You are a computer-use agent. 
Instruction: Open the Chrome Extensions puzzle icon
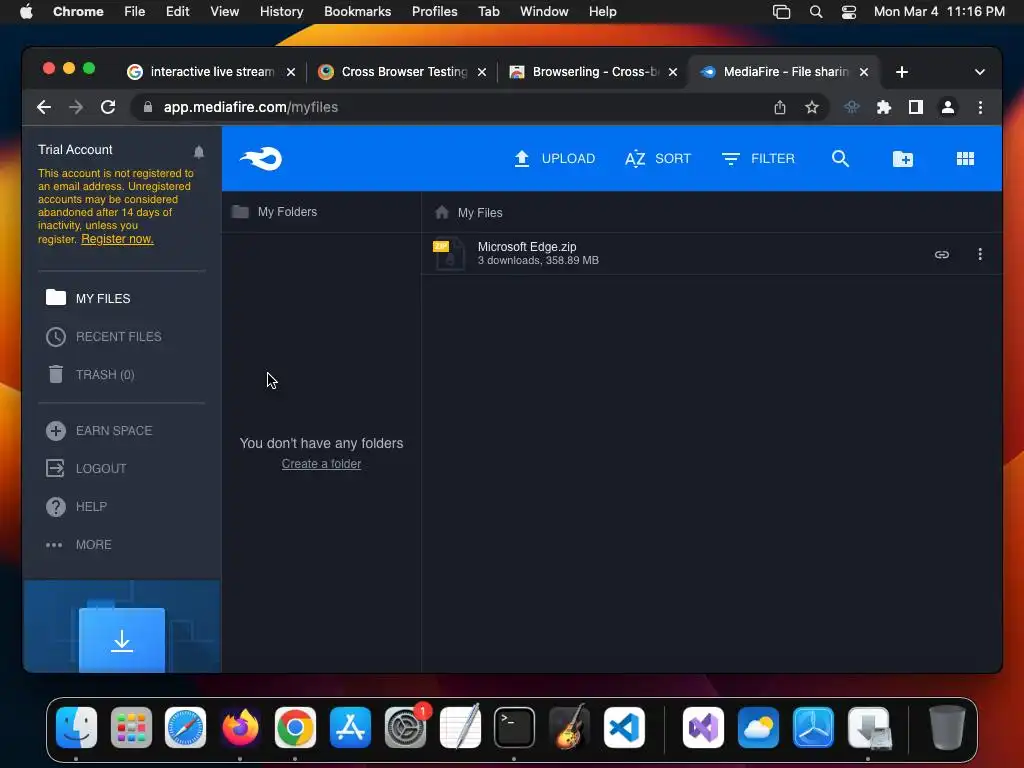pos(884,107)
